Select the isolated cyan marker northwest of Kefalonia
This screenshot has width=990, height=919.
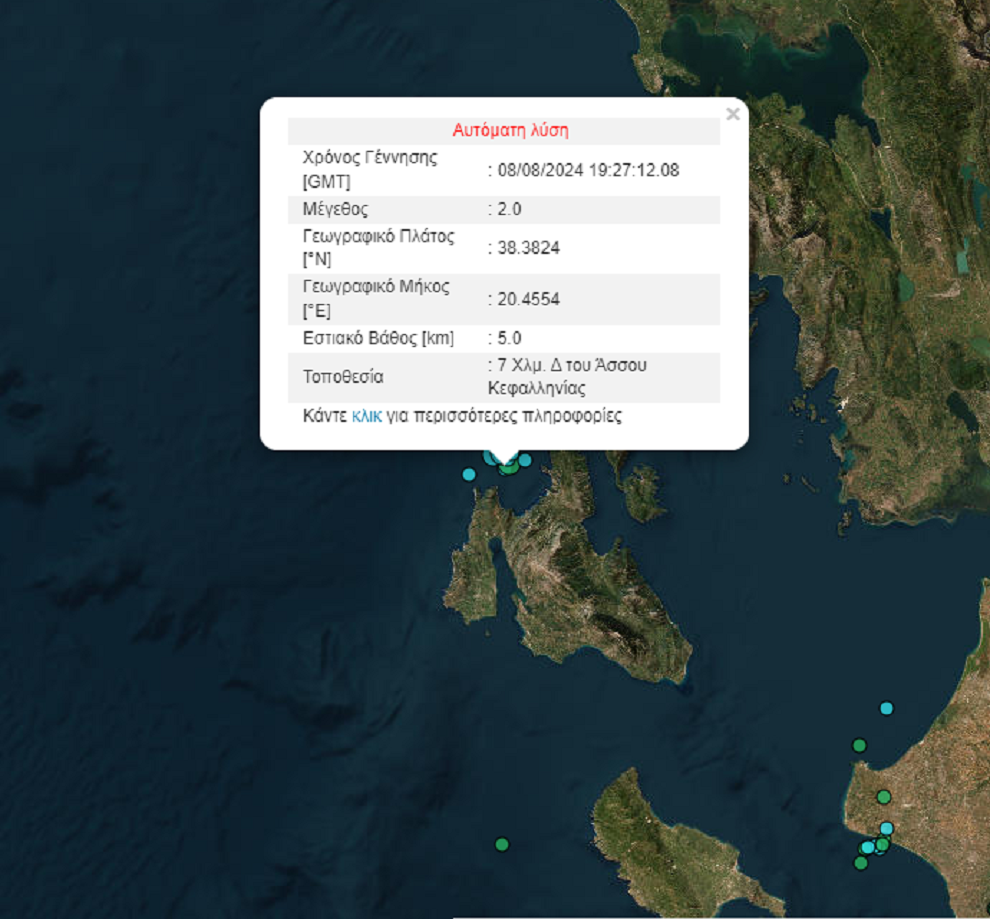point(468,474)
